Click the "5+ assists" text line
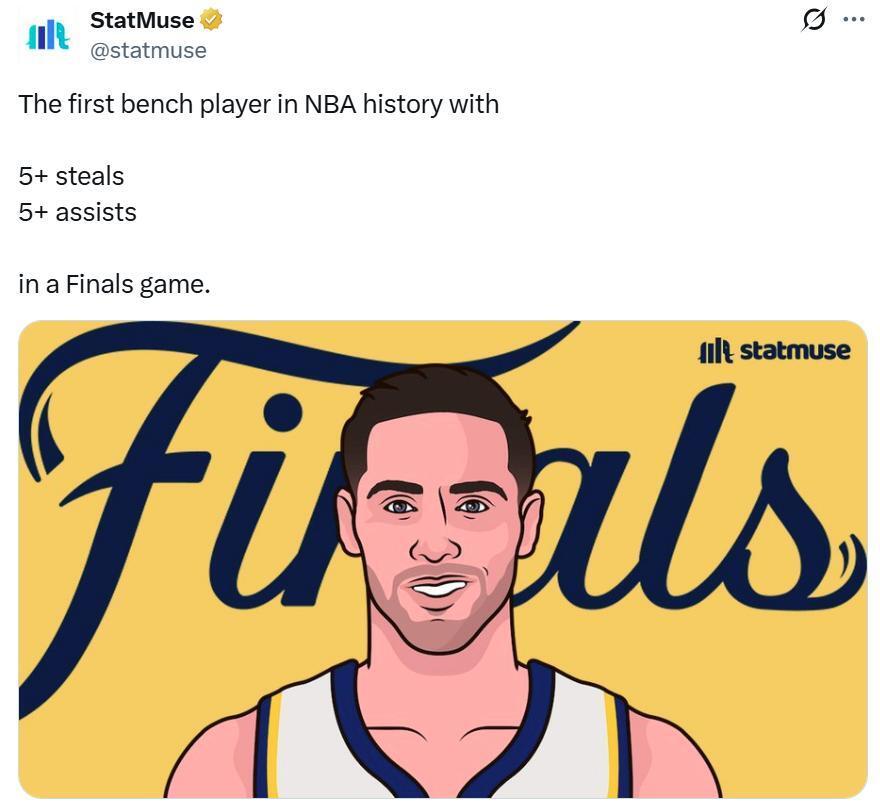The width and height of the screenshot is (880, 808). [77, 212]
